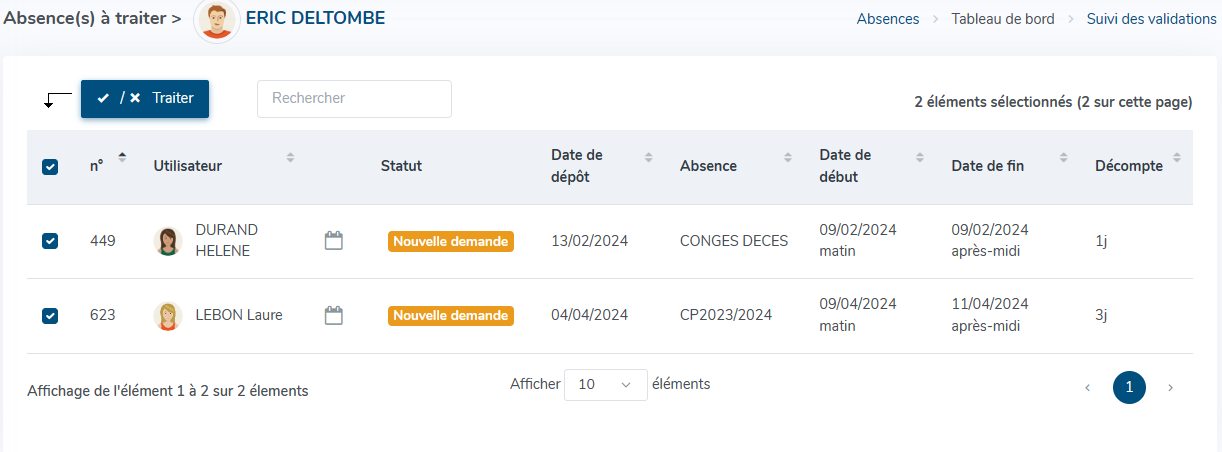Open the Absences breadcrumb link
Viewport: 1222px width, 452px height.
[x=887, y=19]
